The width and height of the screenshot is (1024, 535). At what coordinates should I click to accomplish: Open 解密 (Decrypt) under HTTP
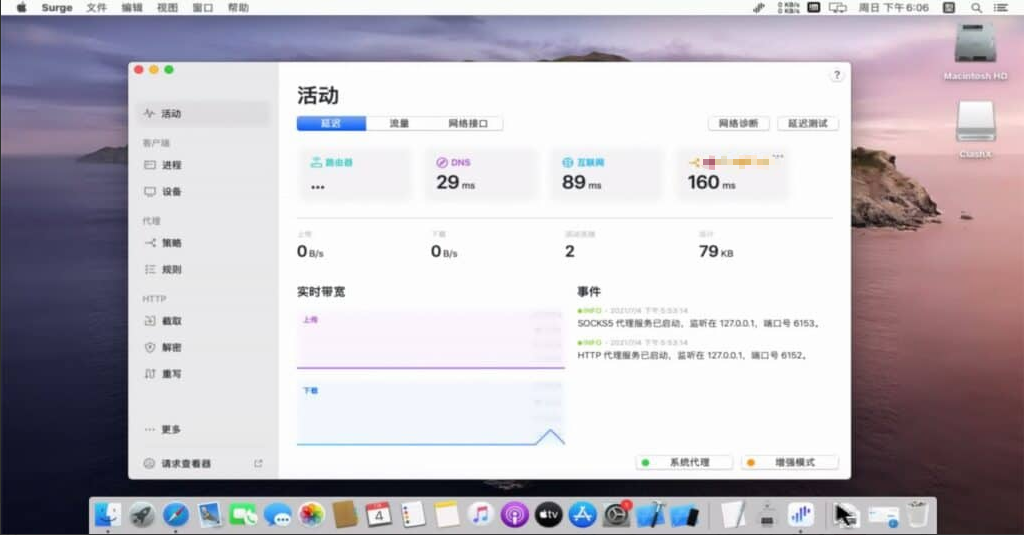coord(171,347)
